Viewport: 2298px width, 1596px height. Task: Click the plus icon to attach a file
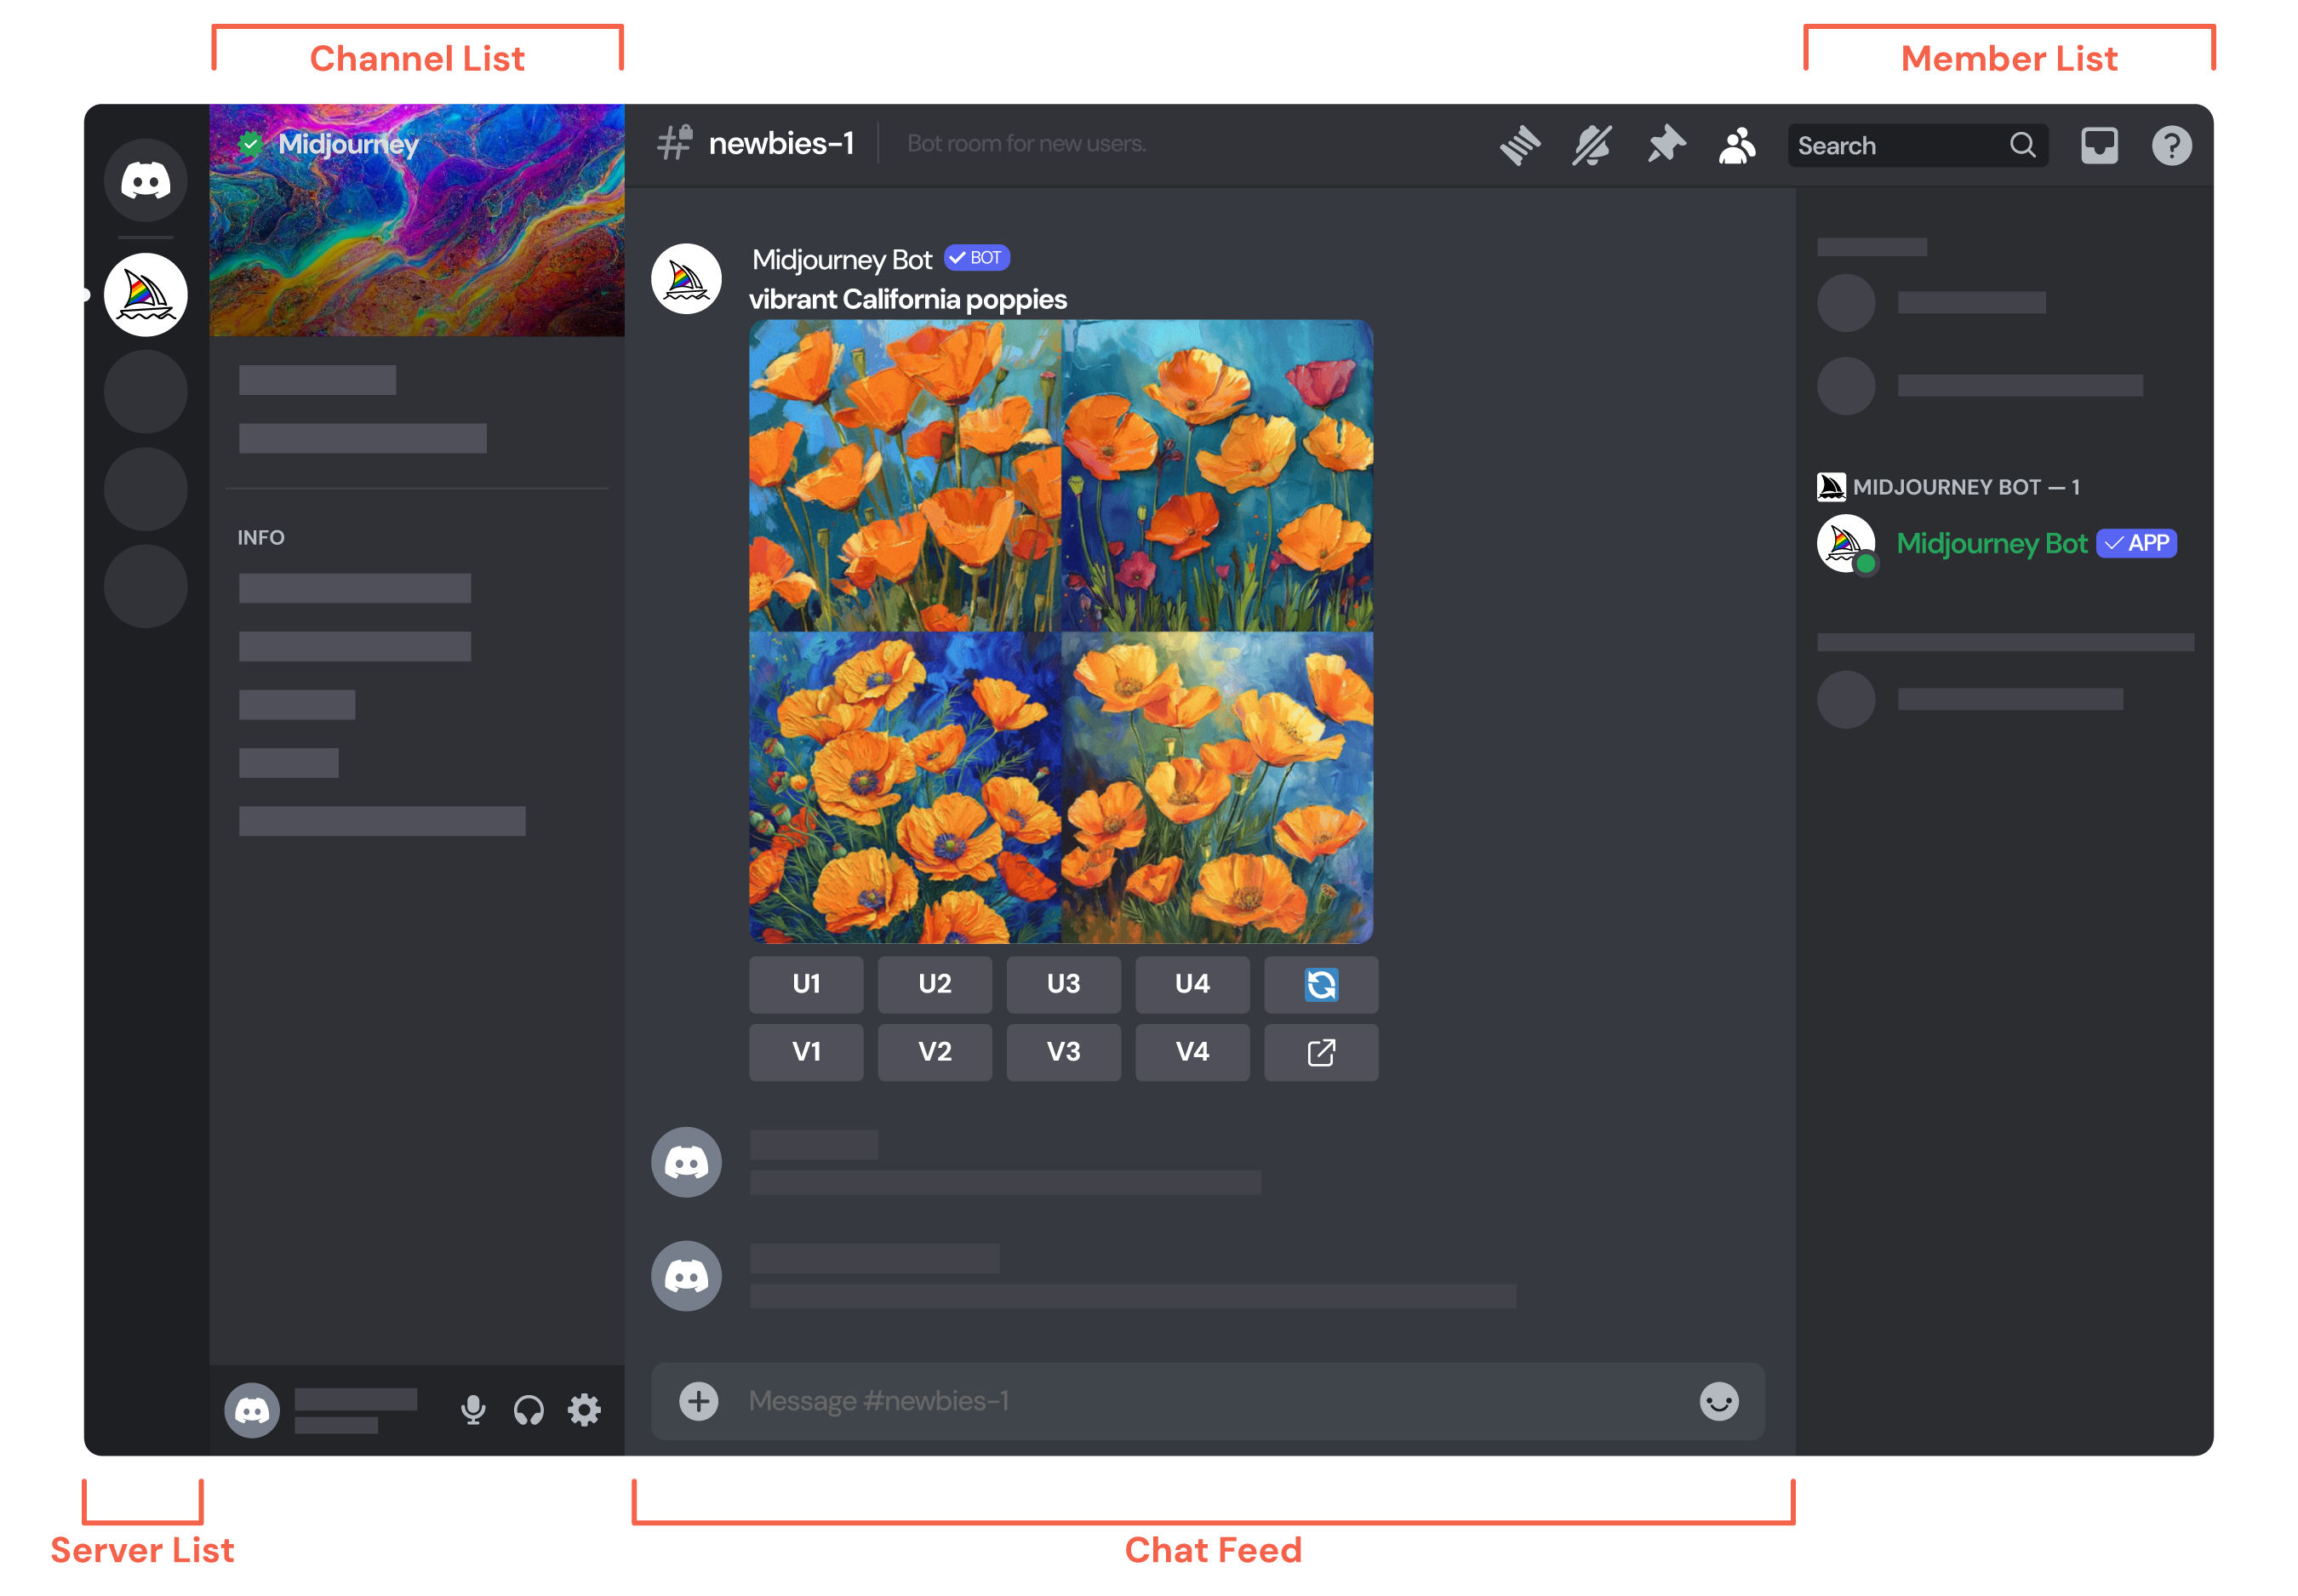tap(698, 1401)
